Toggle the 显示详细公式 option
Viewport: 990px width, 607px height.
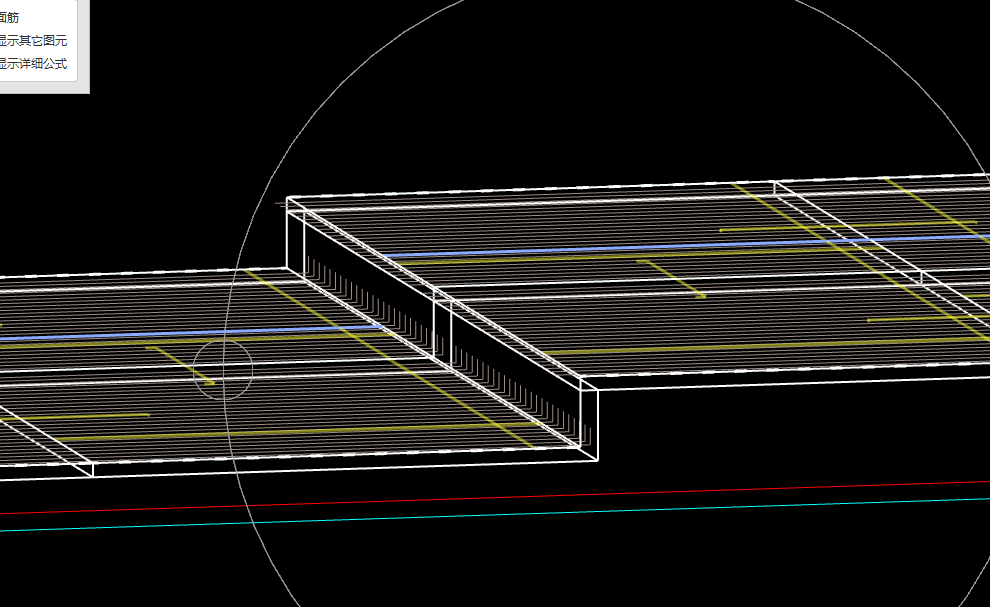click(33, 63)
